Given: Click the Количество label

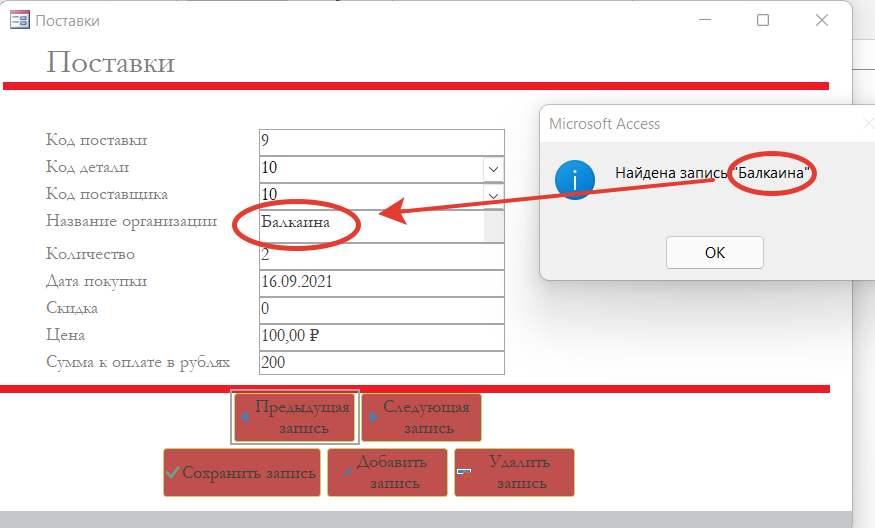Looking at the screenshot, I should pos(90,254).
